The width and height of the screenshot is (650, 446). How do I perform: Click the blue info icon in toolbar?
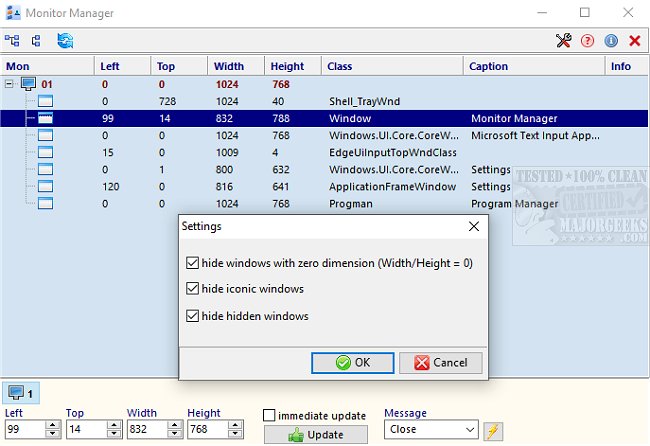point(611,41)
